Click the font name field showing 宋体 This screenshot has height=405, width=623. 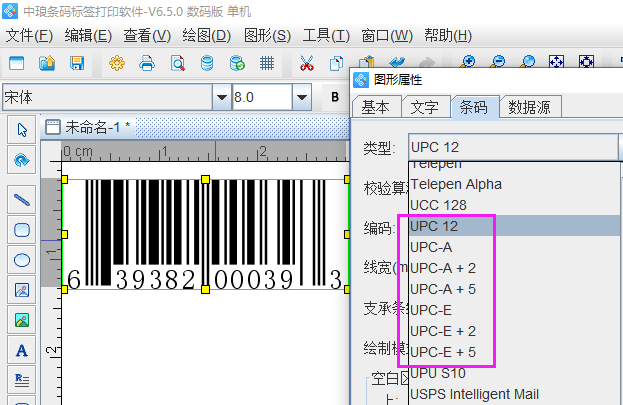tap(108, 97)
